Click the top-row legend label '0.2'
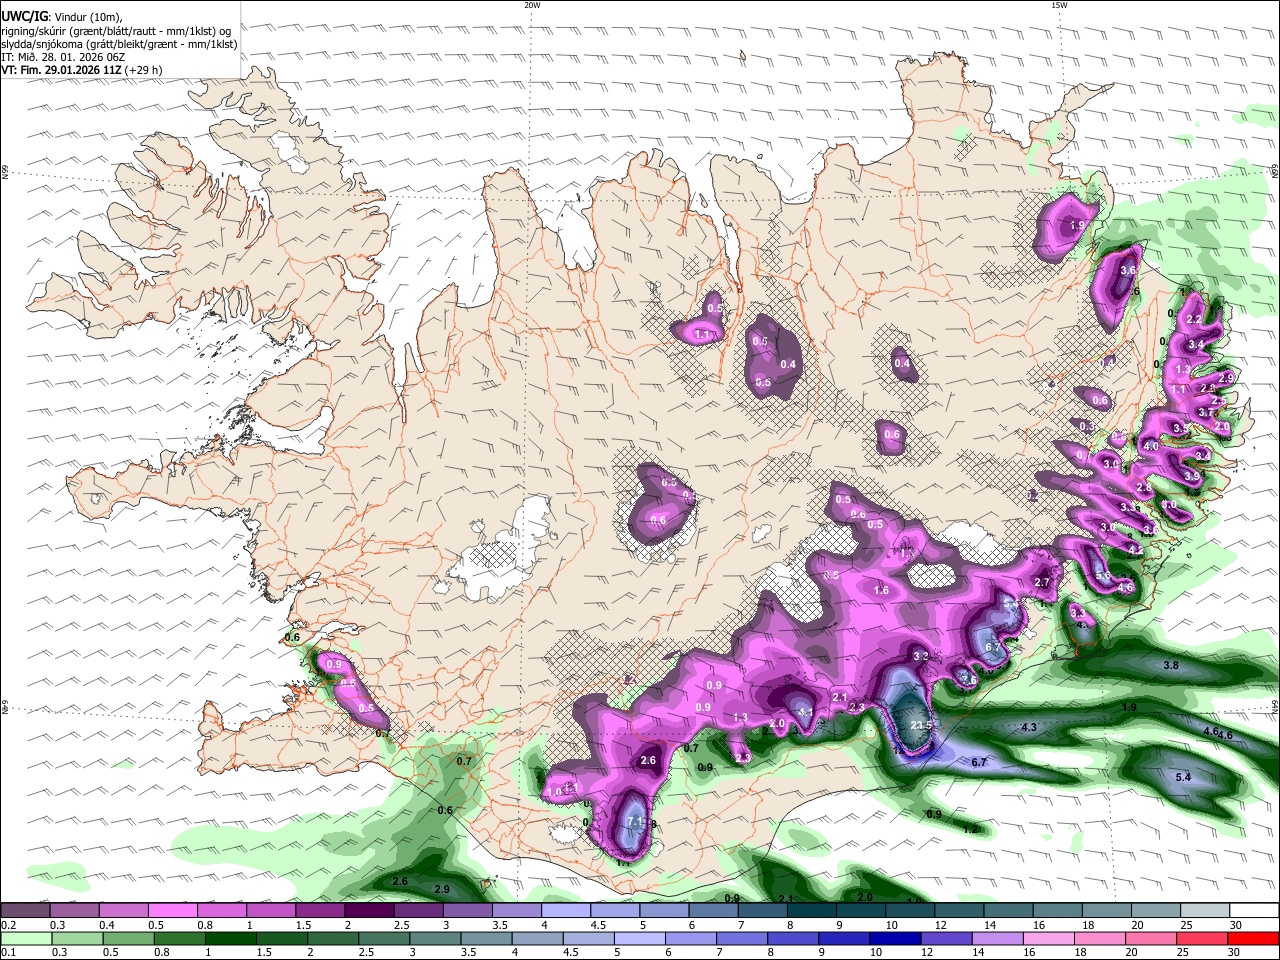The width and height of the screenshot is (1280, 960). pos(8,924)
